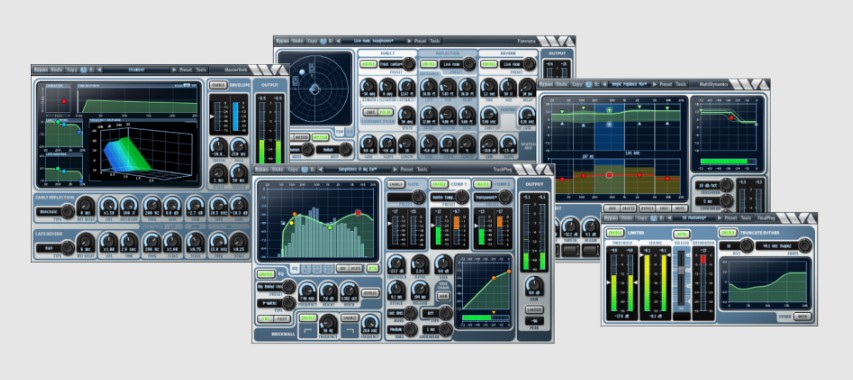This screenshot has width=853, height=380.
Task: Open the Tools menu in TrackPlug
Action: tap(422, 169)
